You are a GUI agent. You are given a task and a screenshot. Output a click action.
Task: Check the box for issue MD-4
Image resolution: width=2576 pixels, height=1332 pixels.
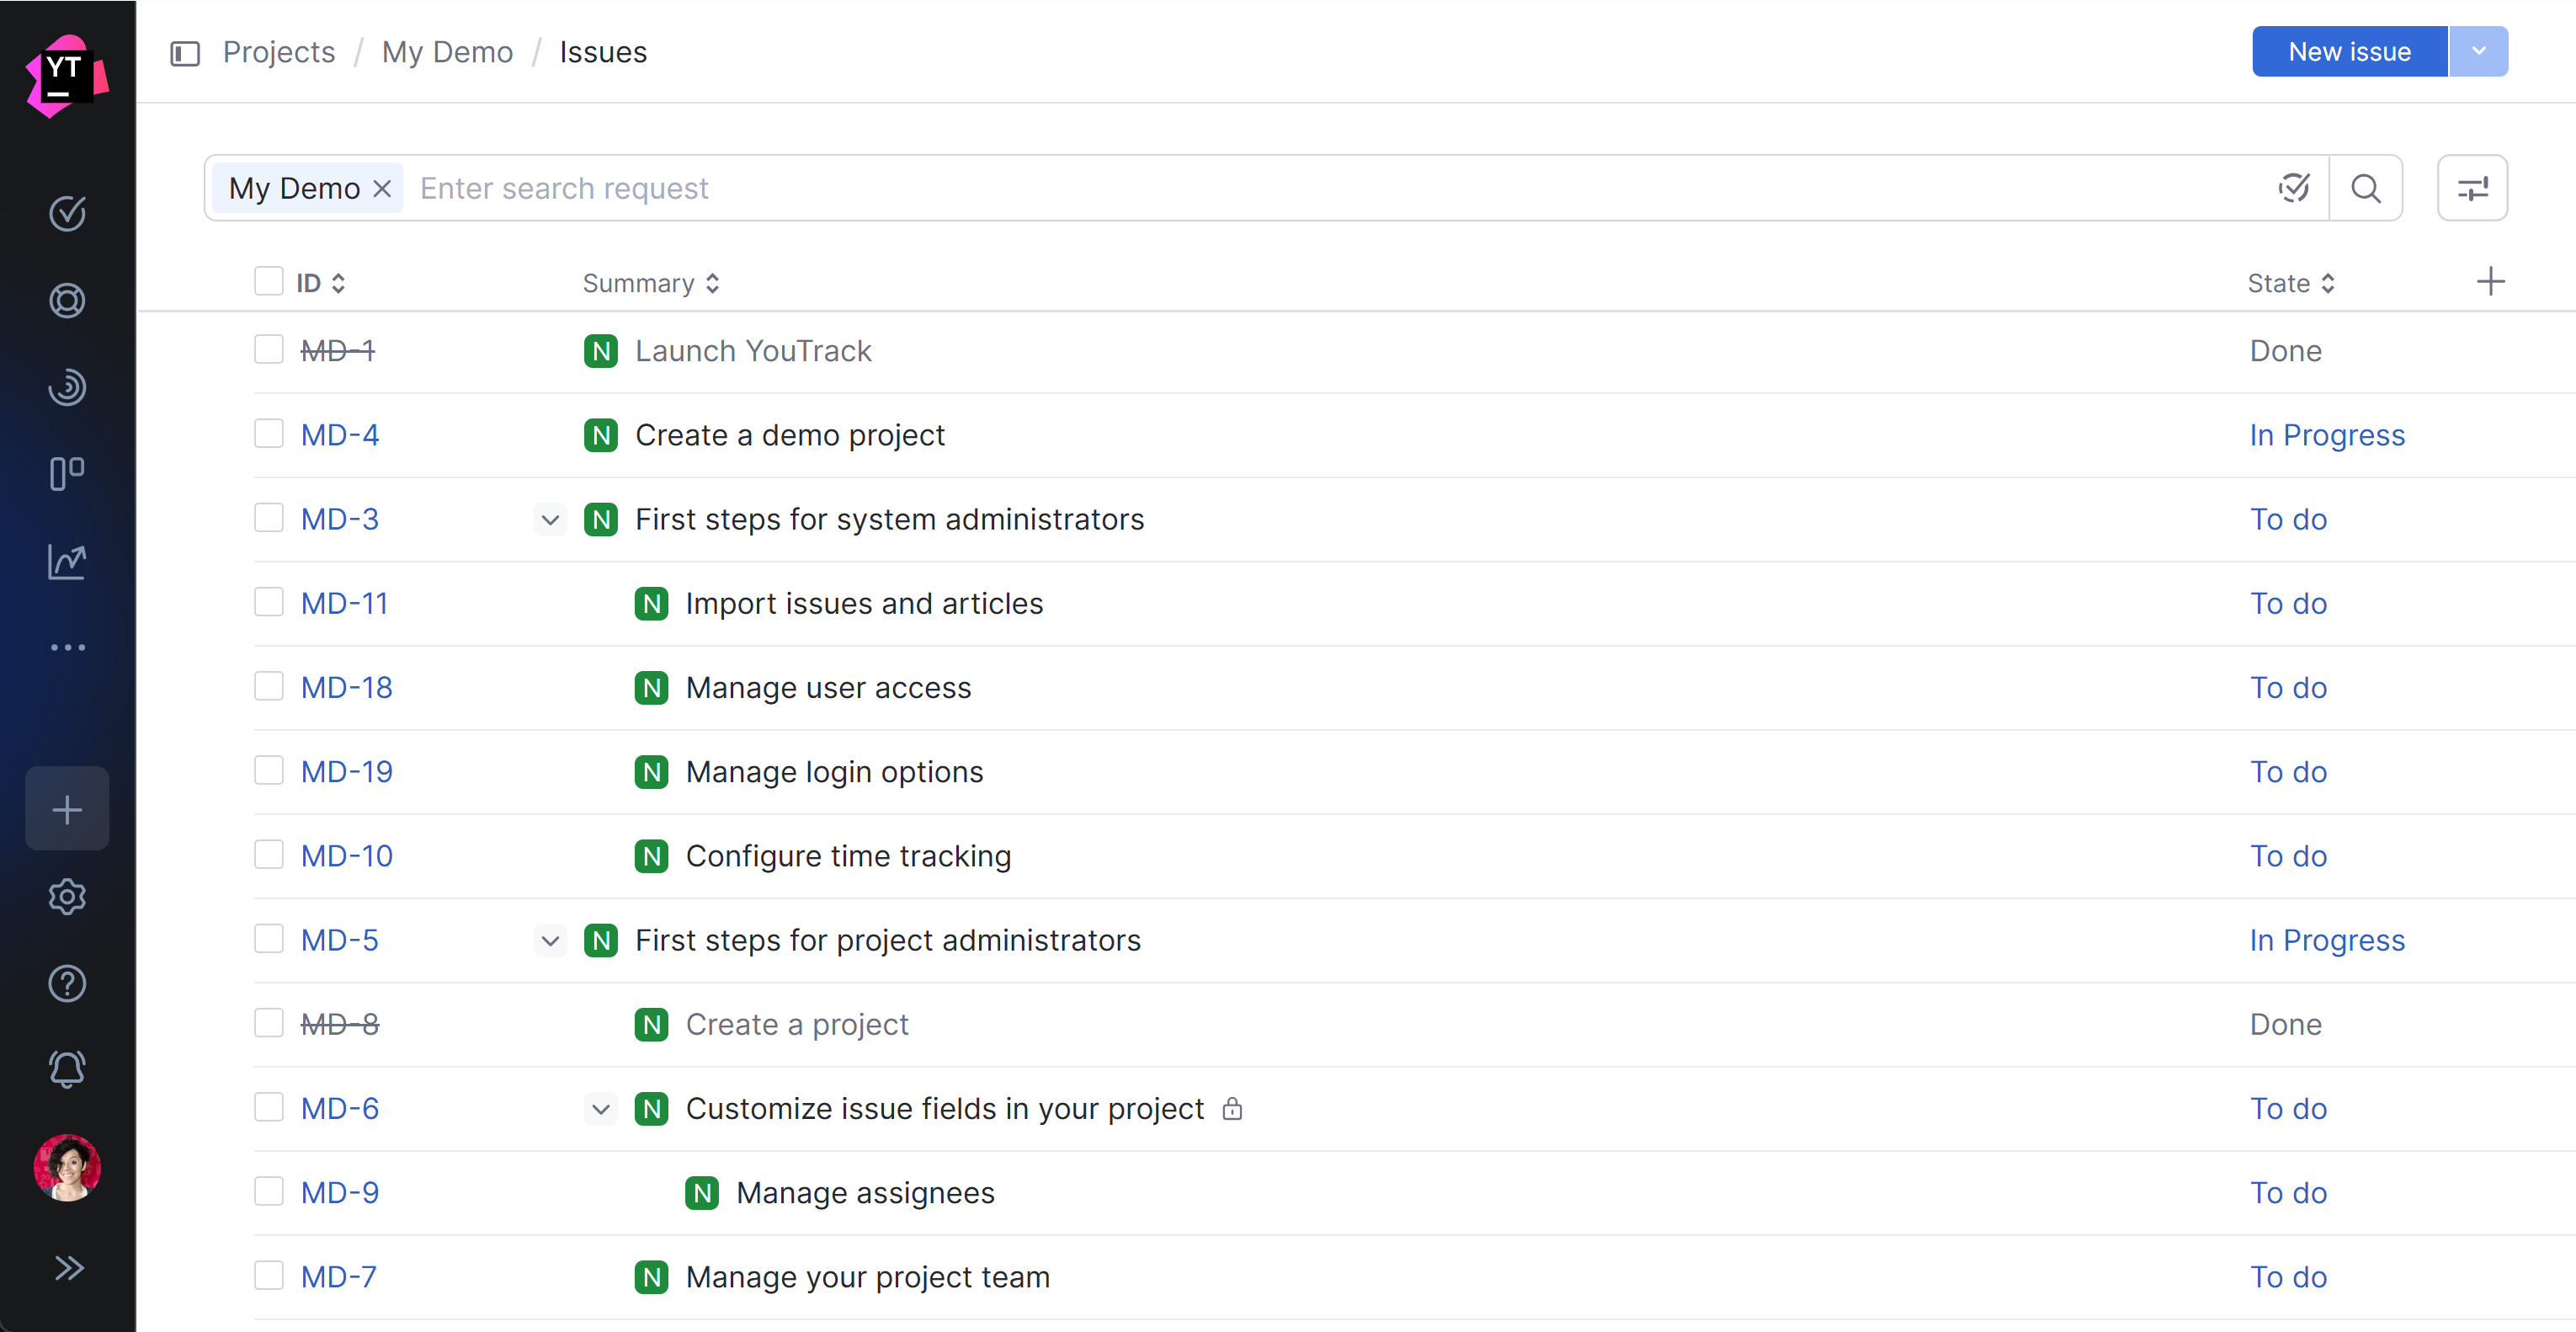268,434
